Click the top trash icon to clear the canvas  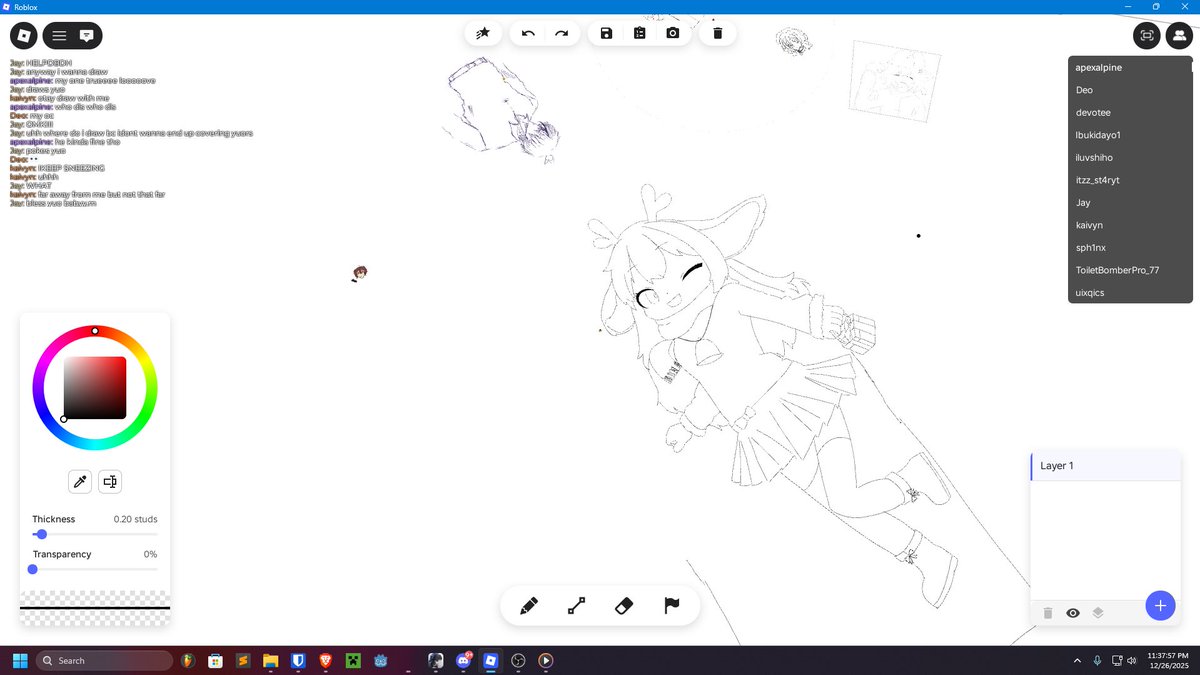click(x=717, y=33)
